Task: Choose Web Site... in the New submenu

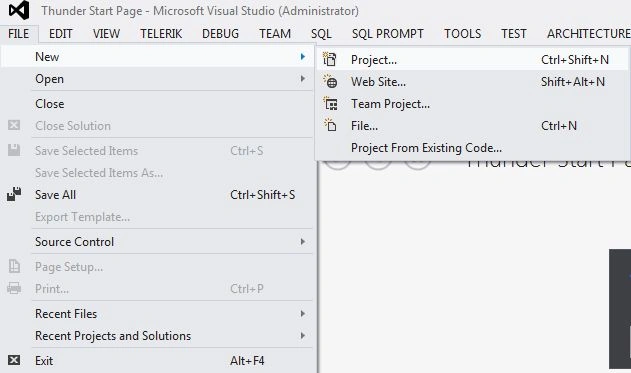Action: click(472, 82)
